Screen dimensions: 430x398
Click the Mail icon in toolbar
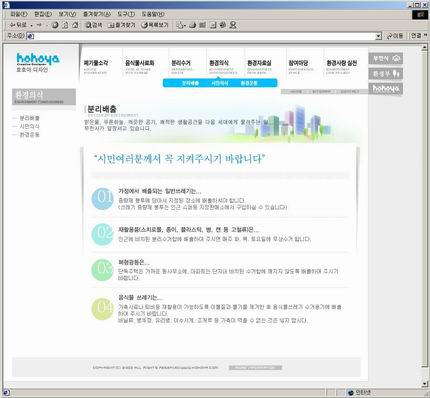[180, 25]
